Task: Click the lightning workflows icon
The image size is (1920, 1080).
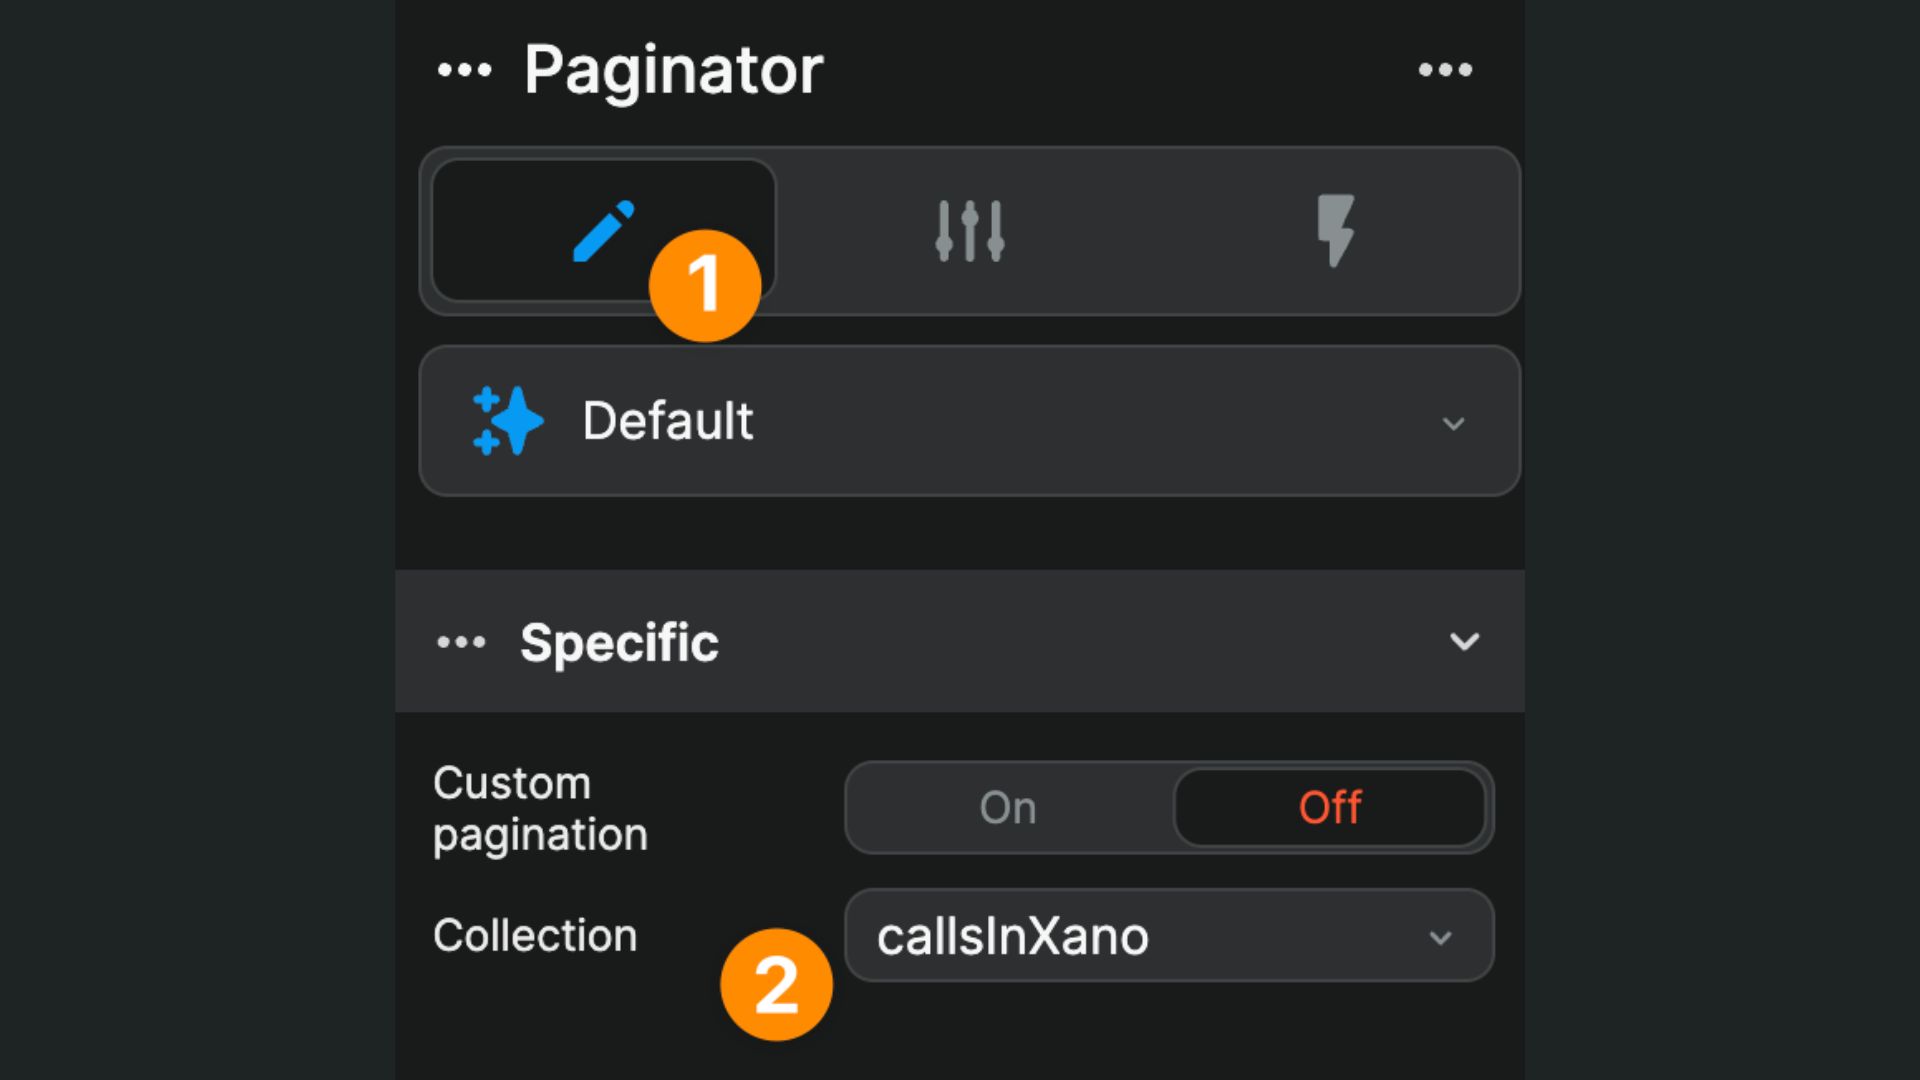Action: [1337, 230]
